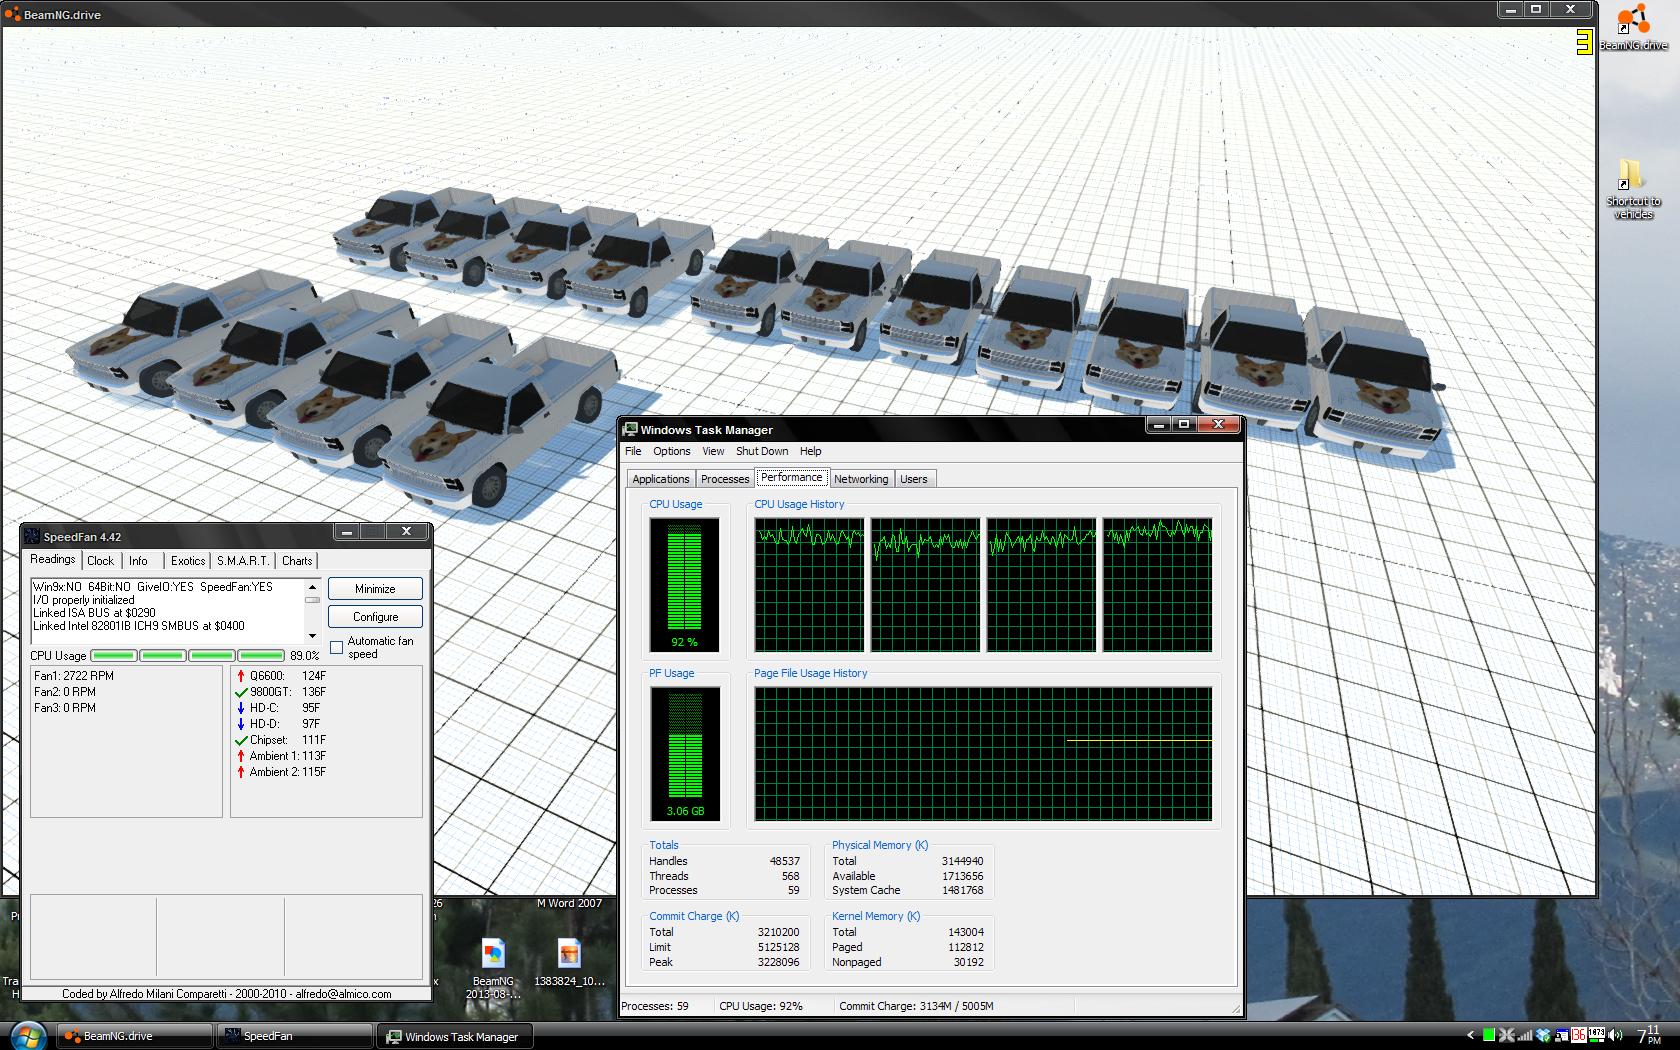Switch to the Networking tab
The height and width of the screenshot is (1050, 1680).
coord(861,479)
